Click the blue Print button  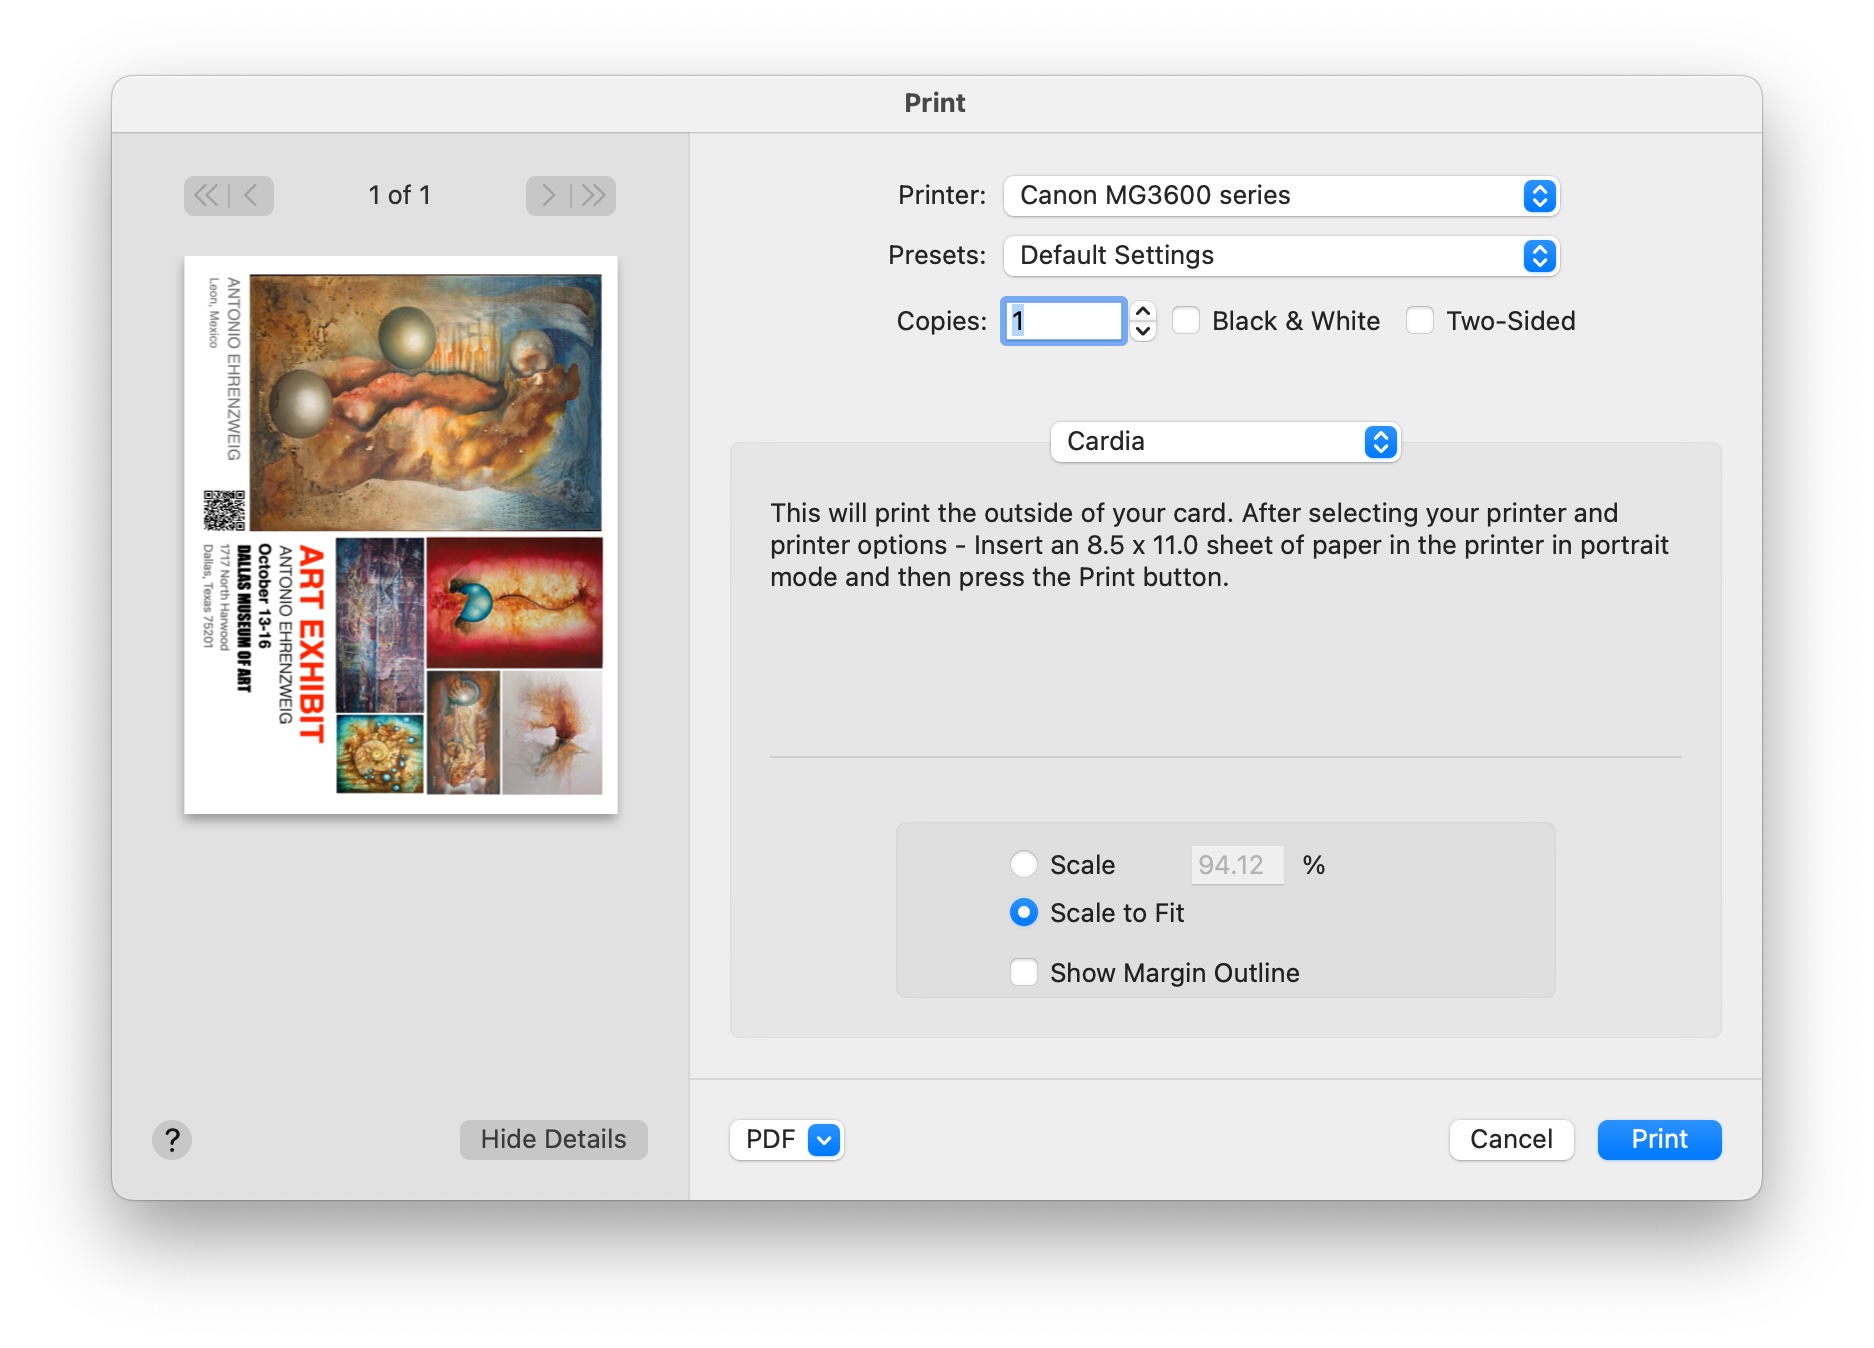[x=1659, y=1139]
